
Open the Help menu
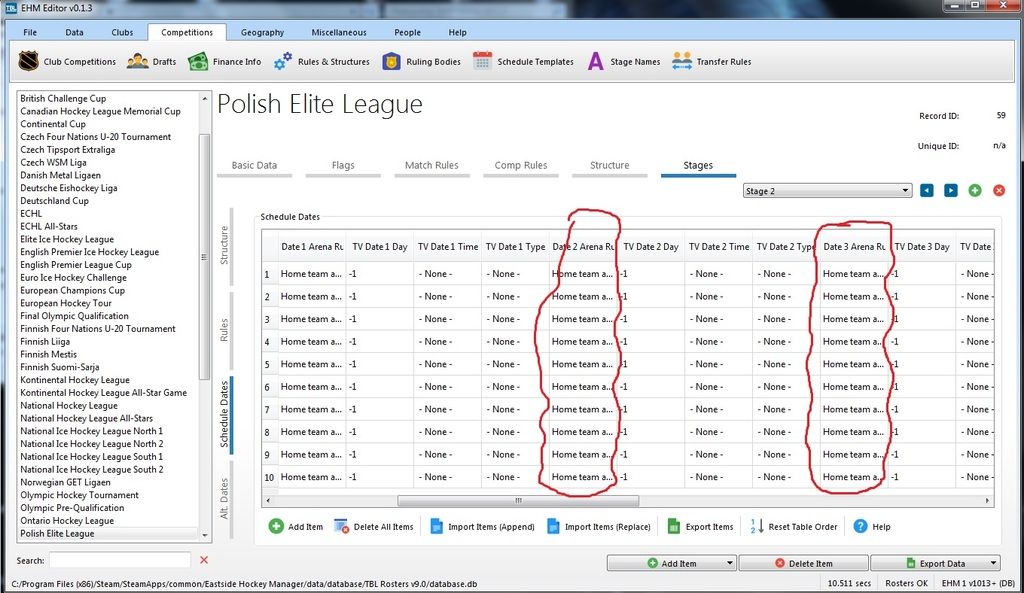pyautogui.click(x=457, y=32)
